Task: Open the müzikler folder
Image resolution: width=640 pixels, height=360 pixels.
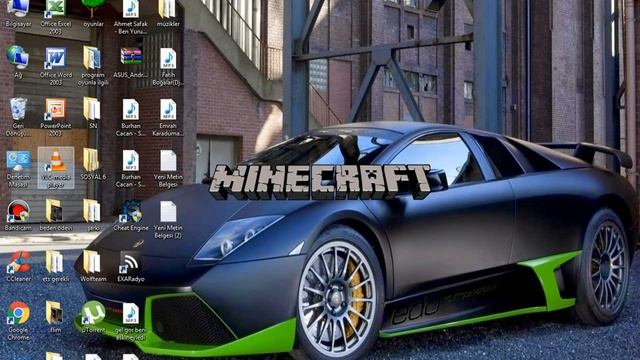Action: pos(168,13)
